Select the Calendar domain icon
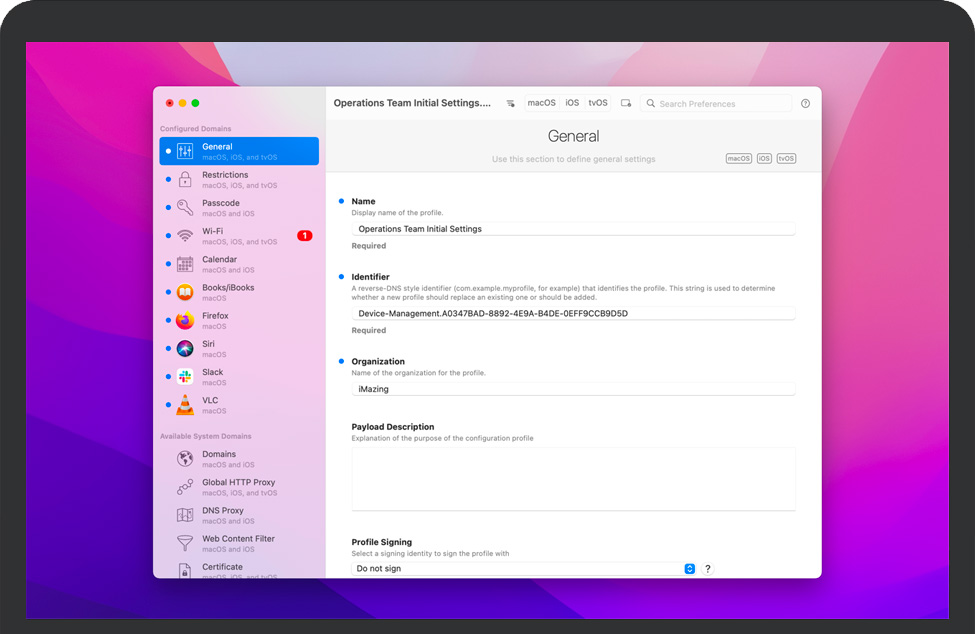 (185, 264)
